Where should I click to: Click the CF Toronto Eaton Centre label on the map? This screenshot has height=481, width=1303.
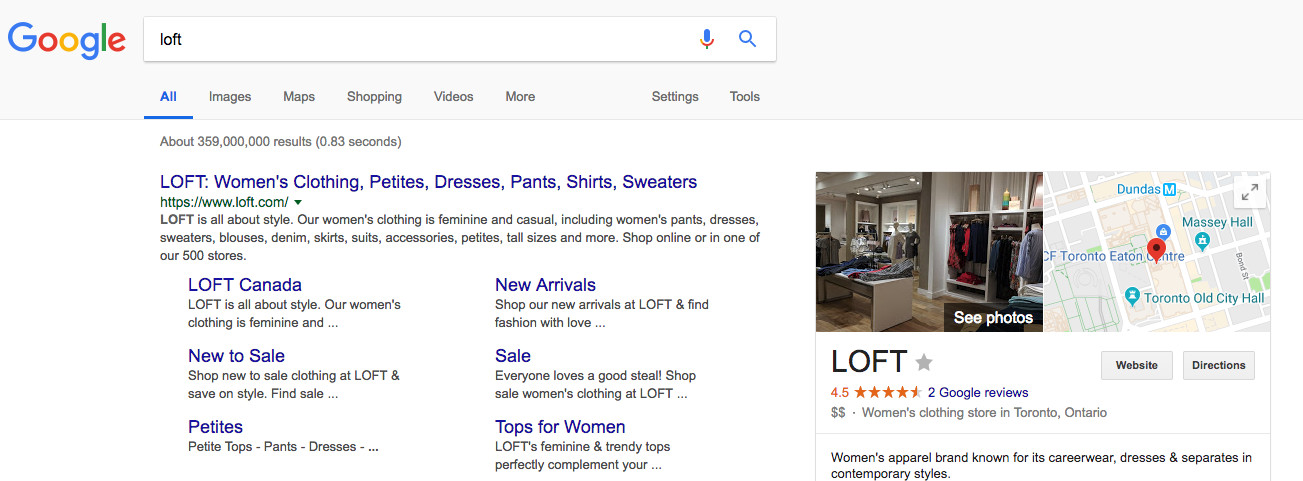1113,256
